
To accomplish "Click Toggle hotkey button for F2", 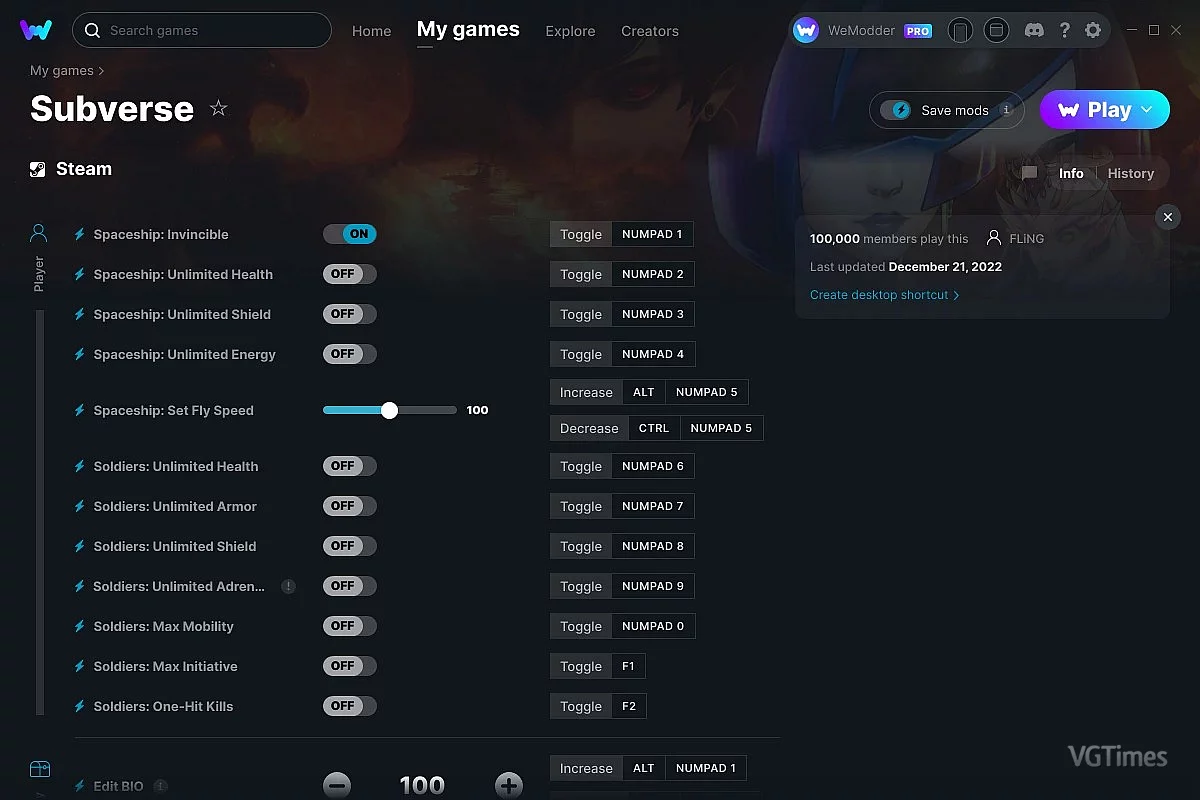I will click(581, 706).
